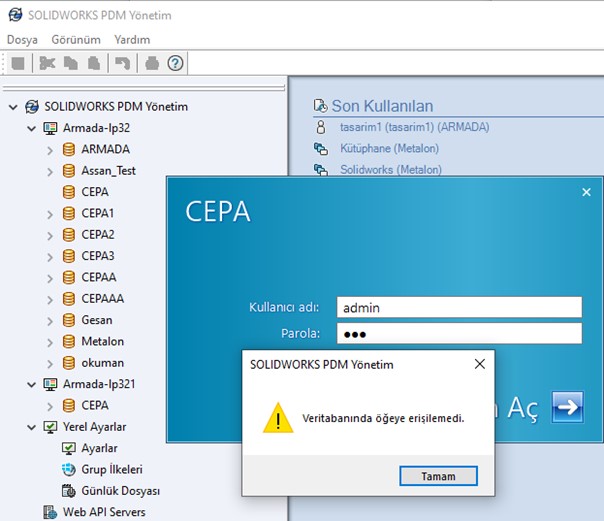The image size is (604, 521).
Task: Open the Yardım menu
Action: click(132, 39)
